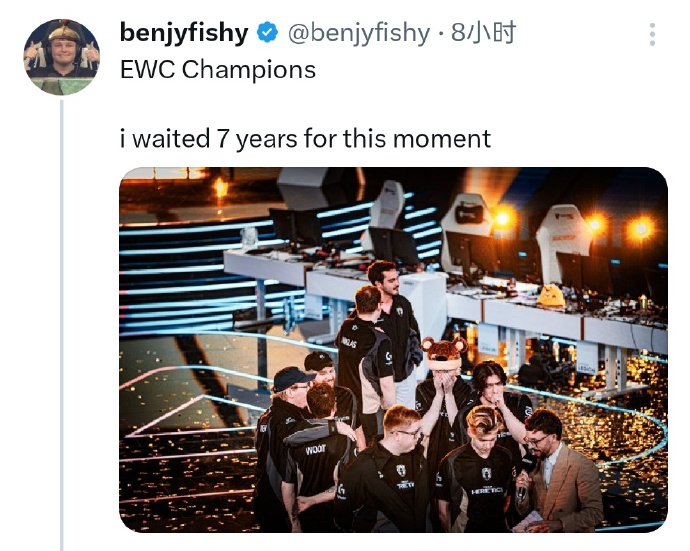
Task: Click the WOOT jersey in the photo
Action: click(316, 450)
